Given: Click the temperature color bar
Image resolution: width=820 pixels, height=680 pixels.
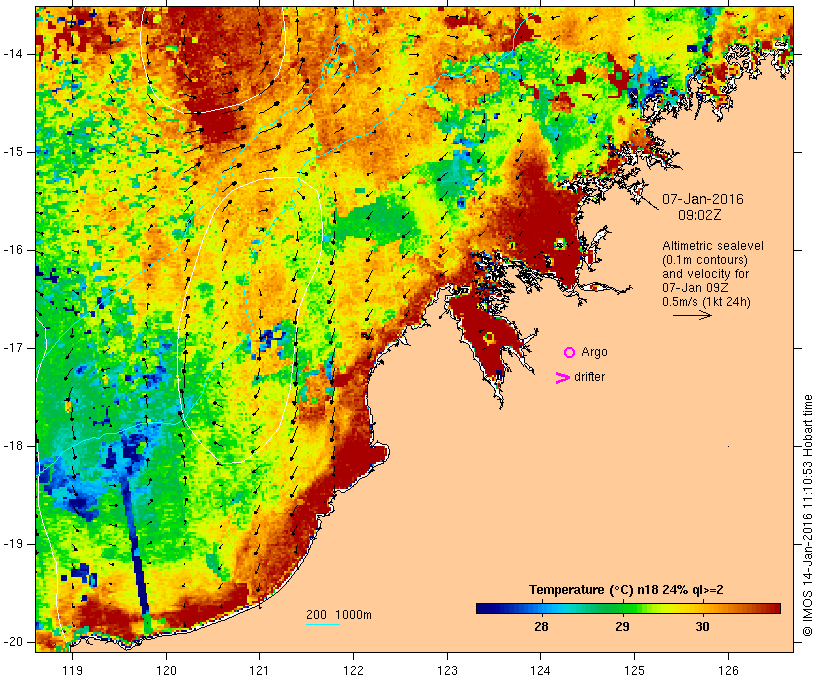Looking at the screenshot, I should click(x=628, y=608).
